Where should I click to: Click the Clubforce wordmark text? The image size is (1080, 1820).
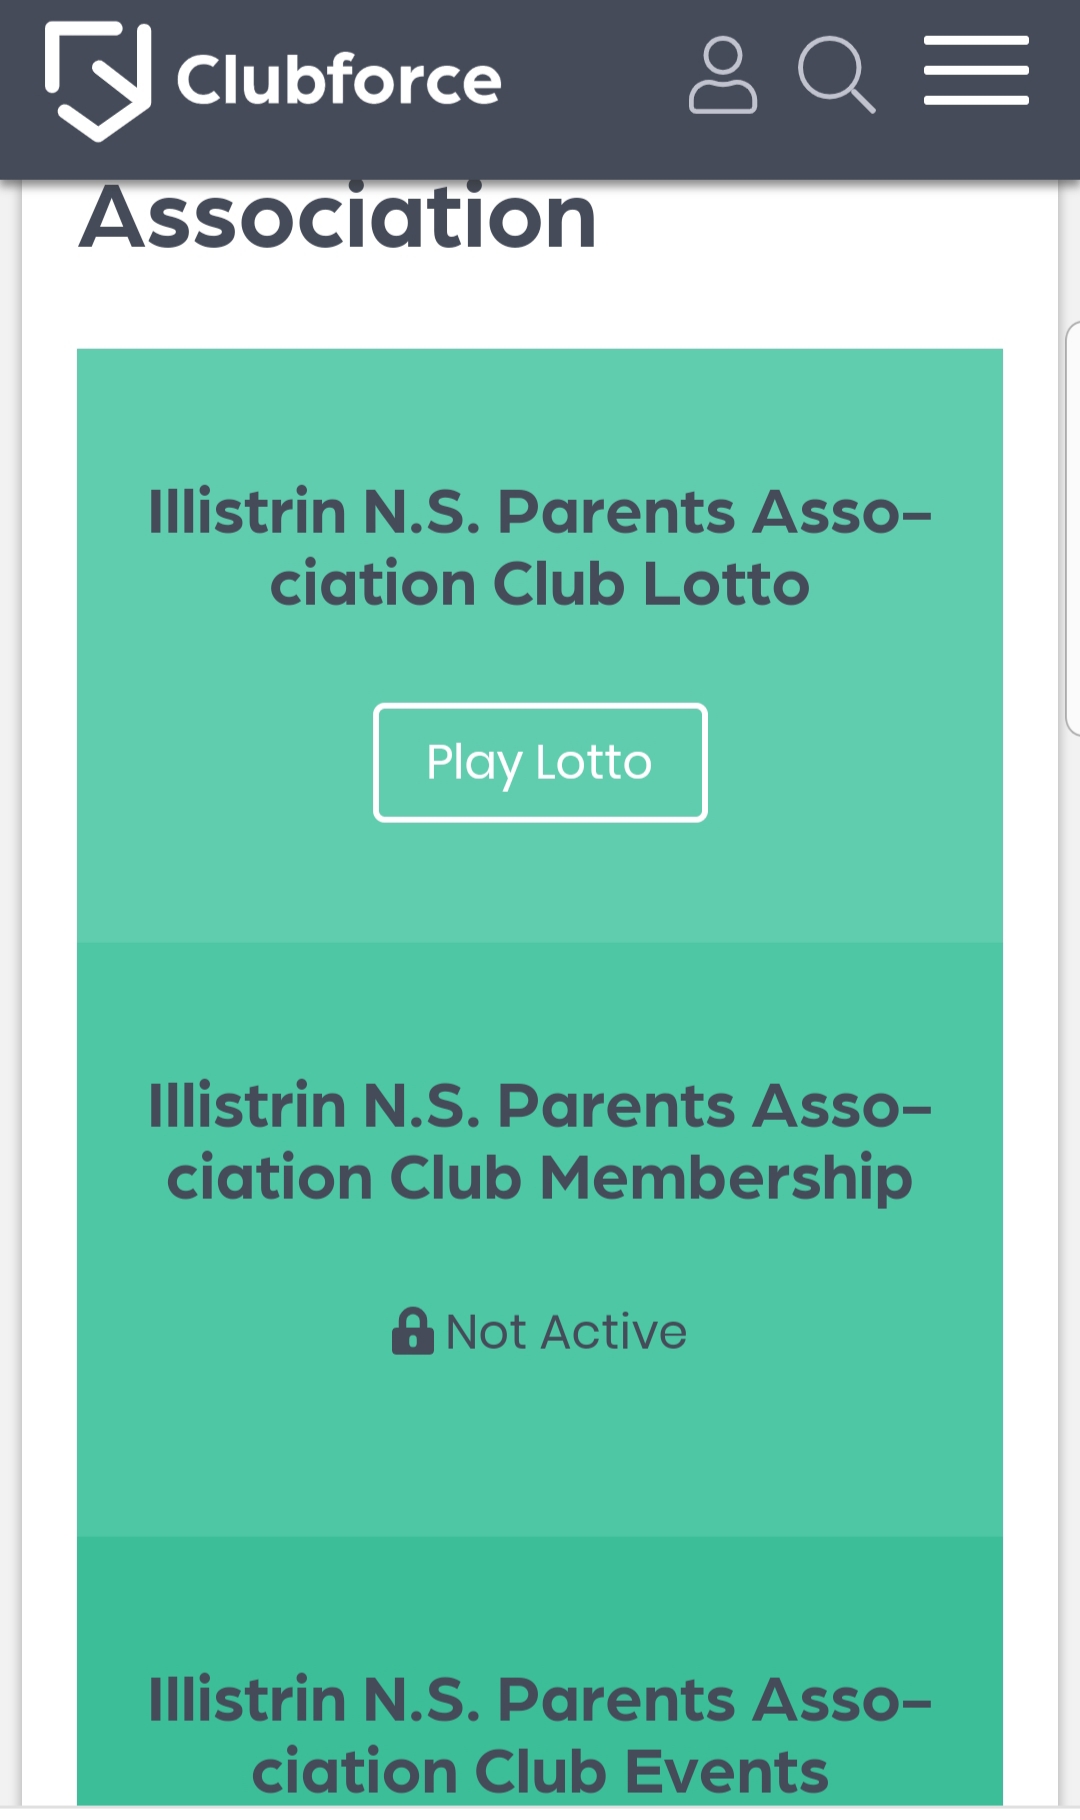pos(339,80)
